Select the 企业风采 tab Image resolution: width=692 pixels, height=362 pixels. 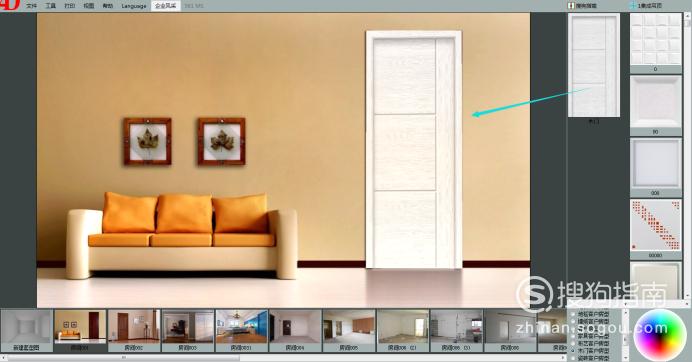(x=165, y=6)
